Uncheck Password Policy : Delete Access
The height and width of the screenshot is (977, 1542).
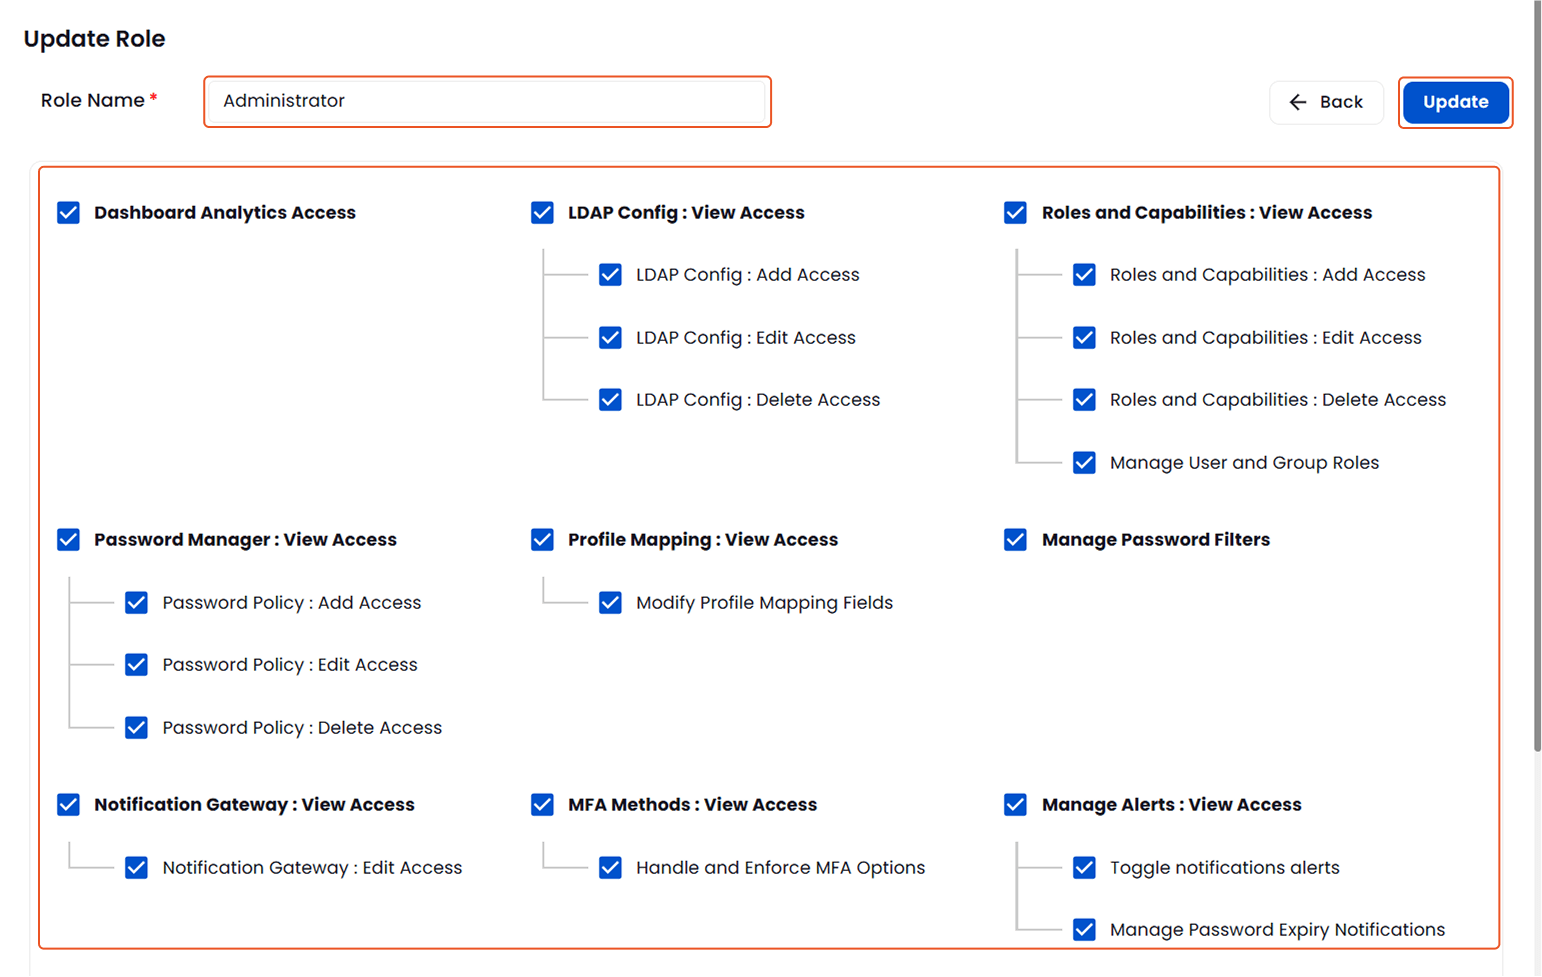(136, 727)
